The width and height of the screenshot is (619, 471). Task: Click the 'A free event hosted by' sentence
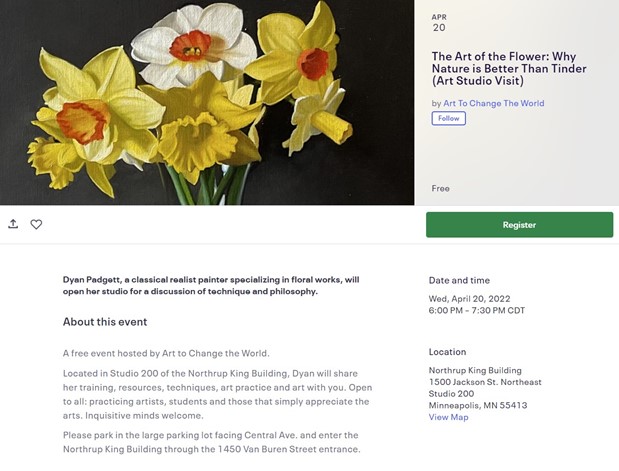166,353
